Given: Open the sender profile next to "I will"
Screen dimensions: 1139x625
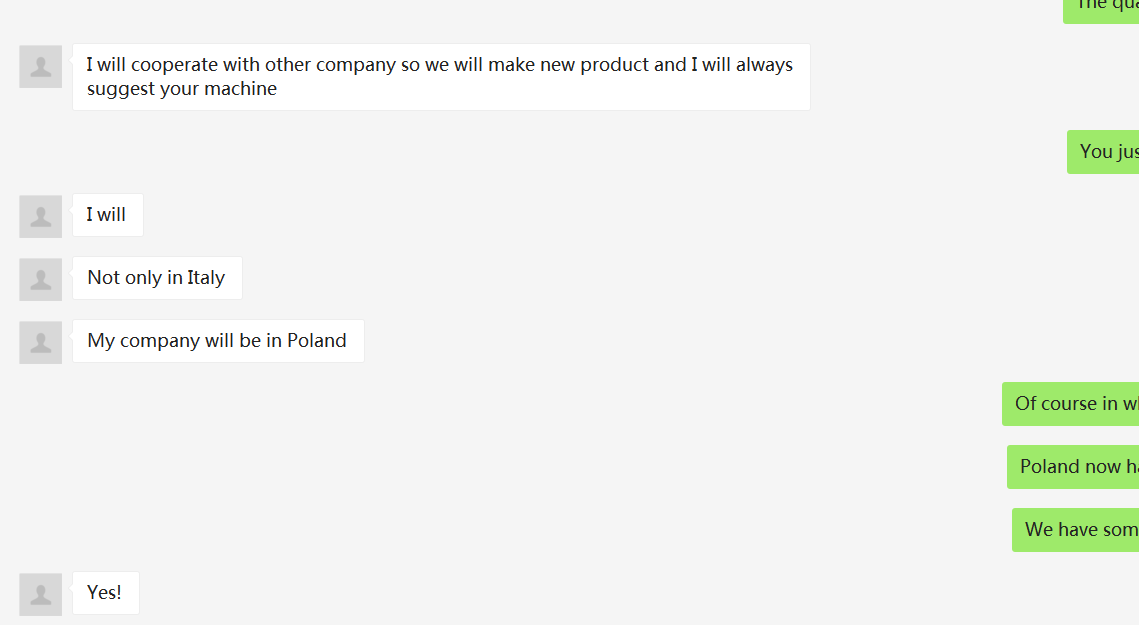Looking at the screenshot, I should 41,217.
